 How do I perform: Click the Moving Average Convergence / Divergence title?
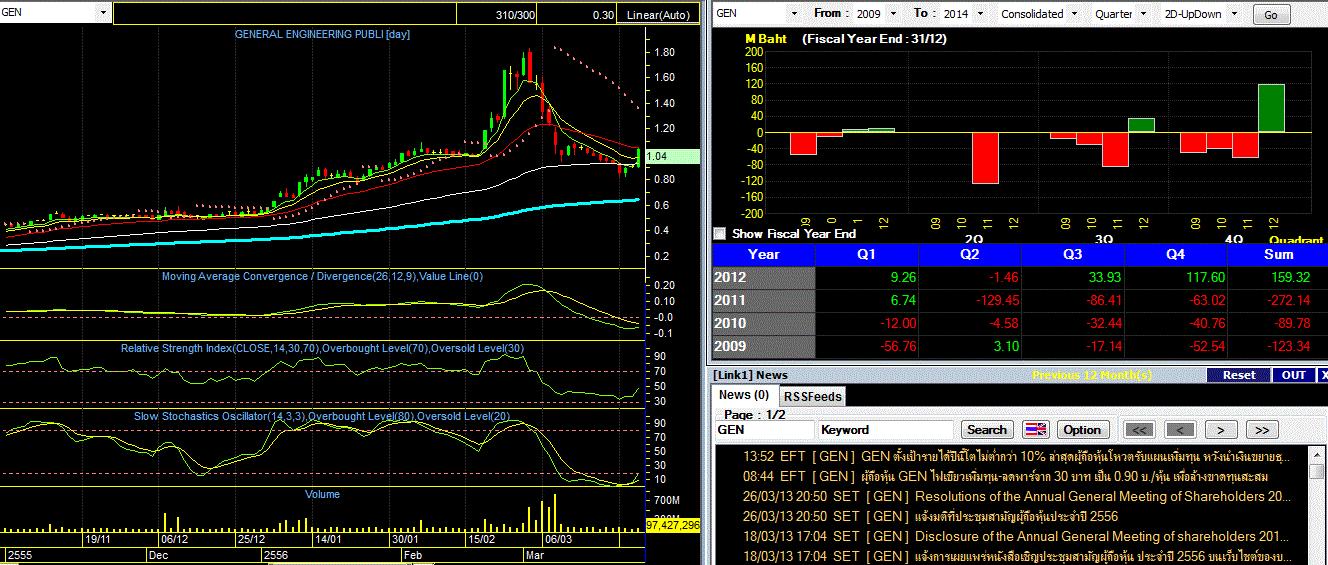322,276
